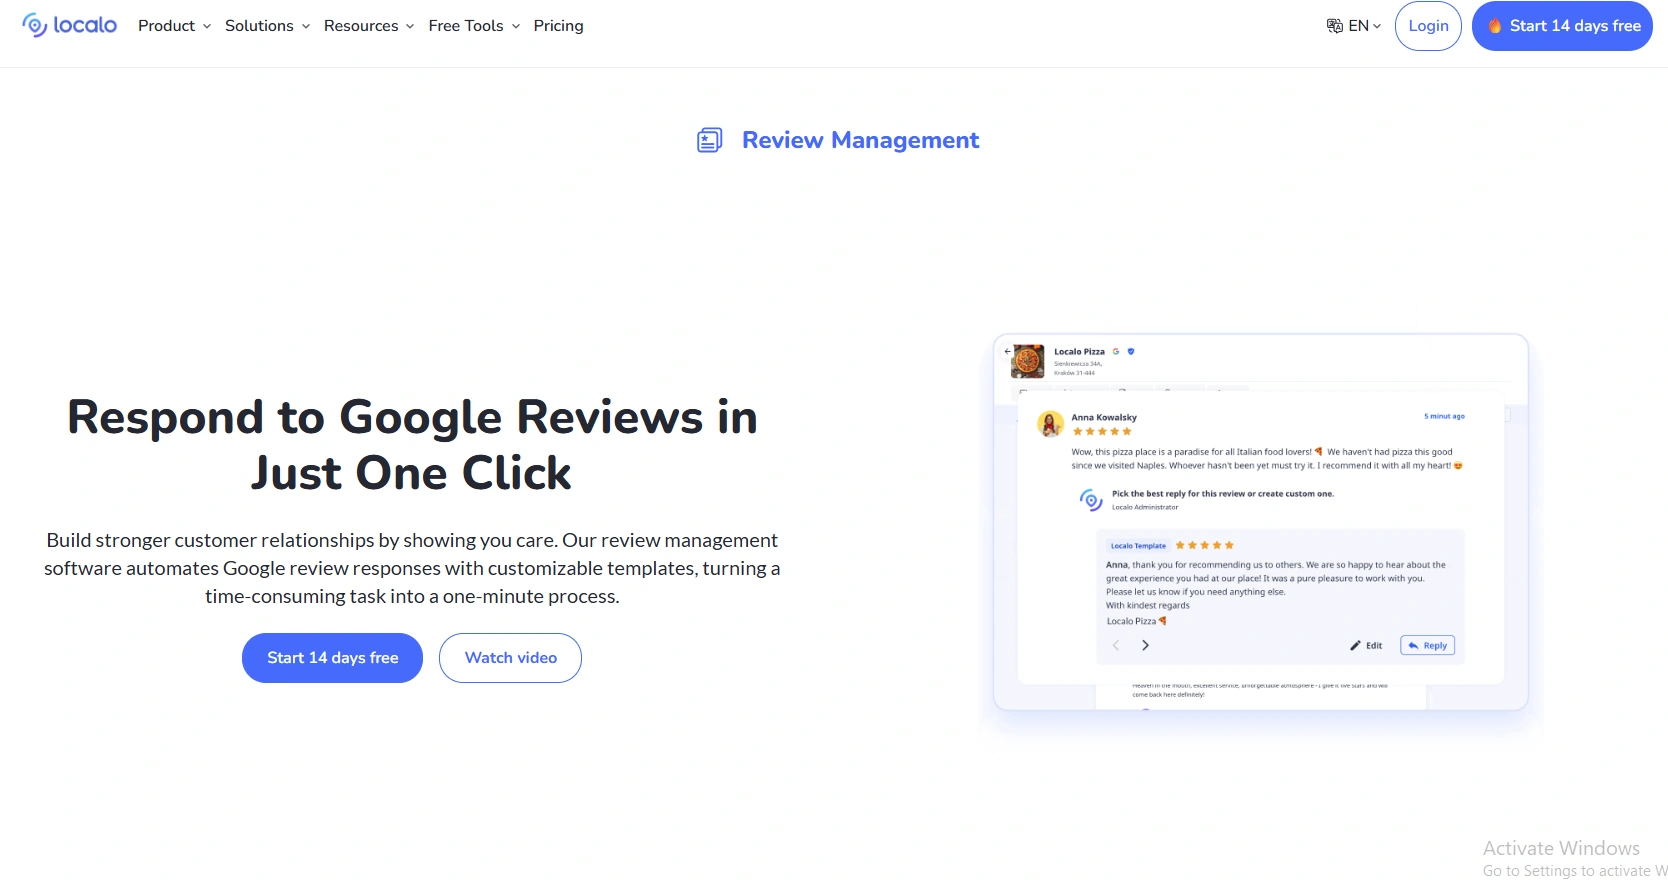Click the 'Pick the best reply' text
The image size is (1668, 880).
pyautogui.click(x=1222, y=494)
